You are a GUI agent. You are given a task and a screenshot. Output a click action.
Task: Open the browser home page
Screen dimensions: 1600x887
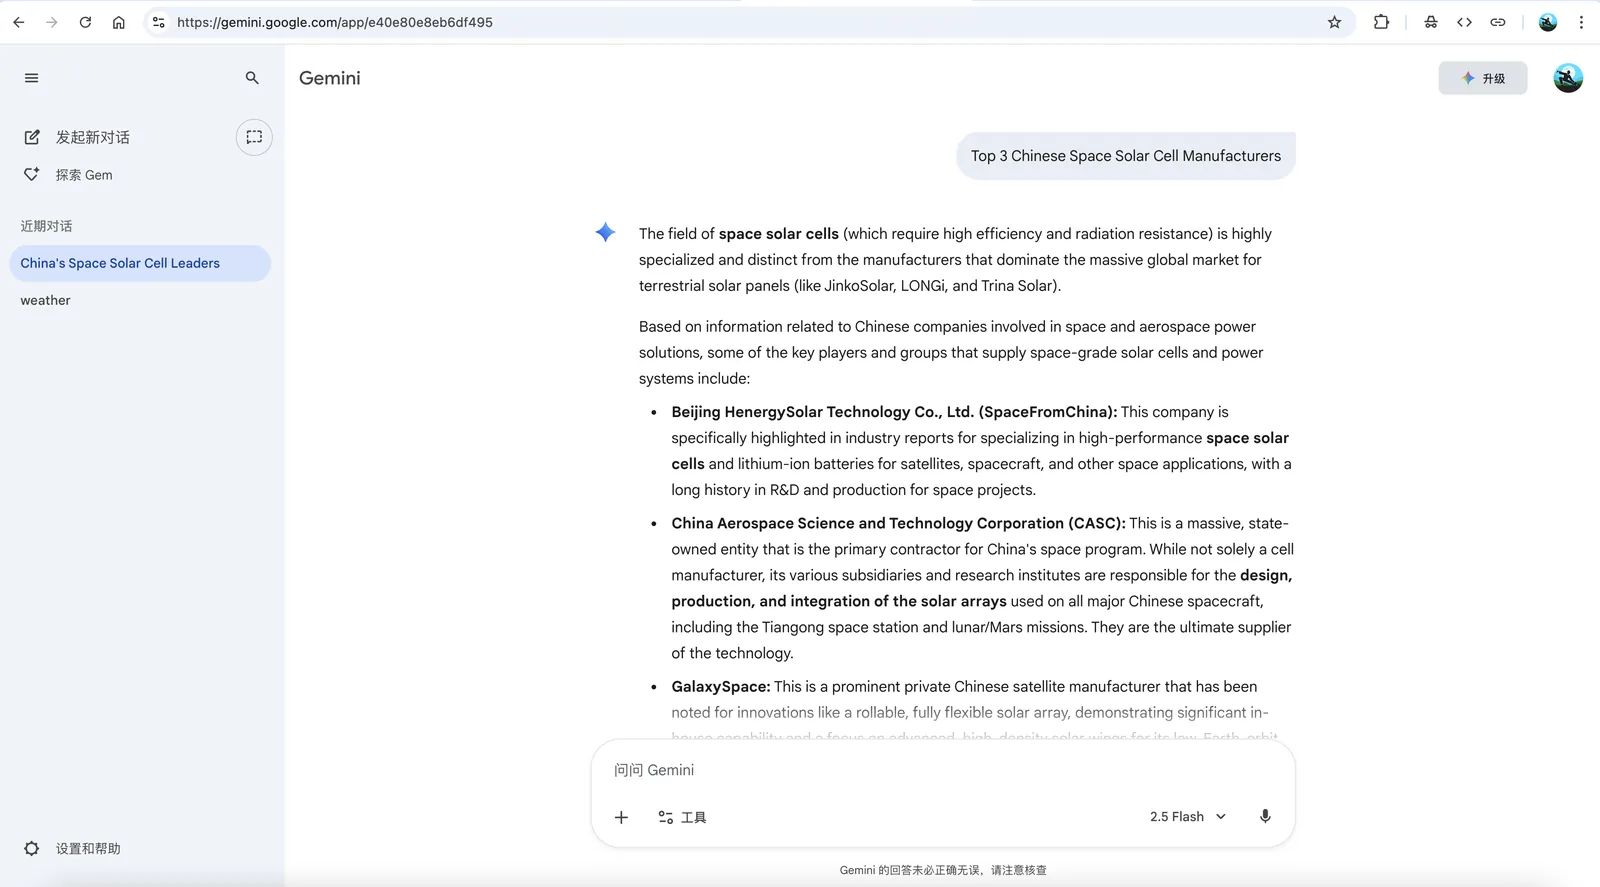click(119, 22)
